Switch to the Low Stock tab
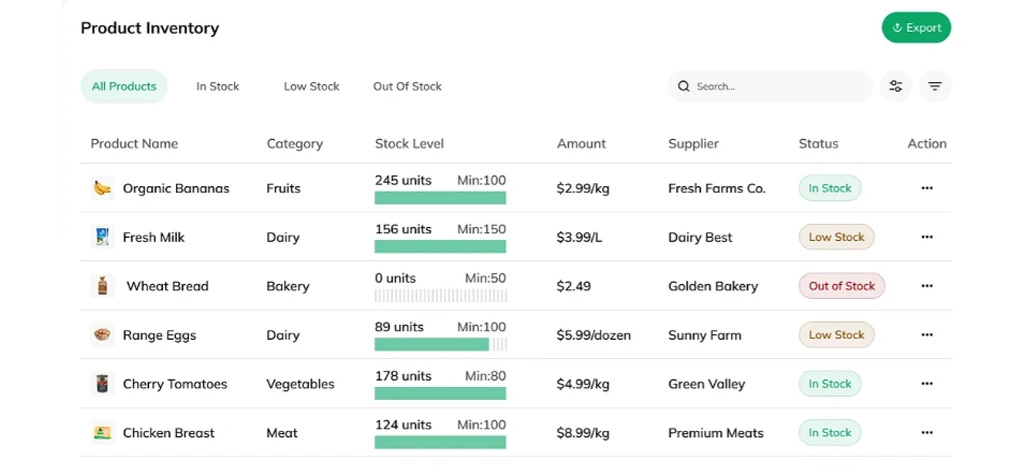The image size is (1026, 466). pyautogui.click(x=311, y=86)
